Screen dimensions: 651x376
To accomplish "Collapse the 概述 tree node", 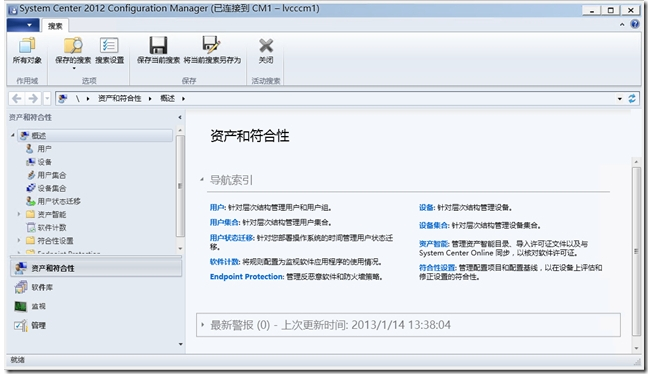I will tap(13, 135).
